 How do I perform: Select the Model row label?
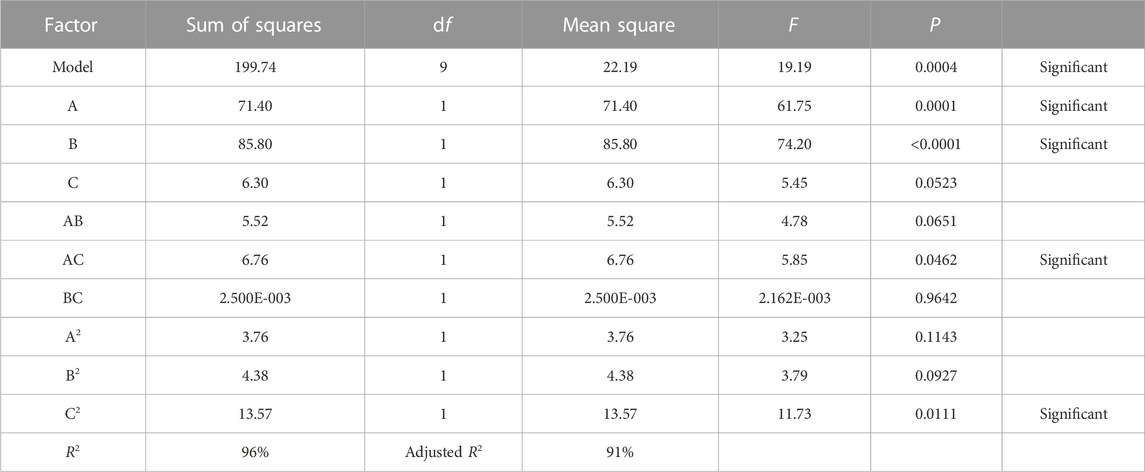coord(72,68)
